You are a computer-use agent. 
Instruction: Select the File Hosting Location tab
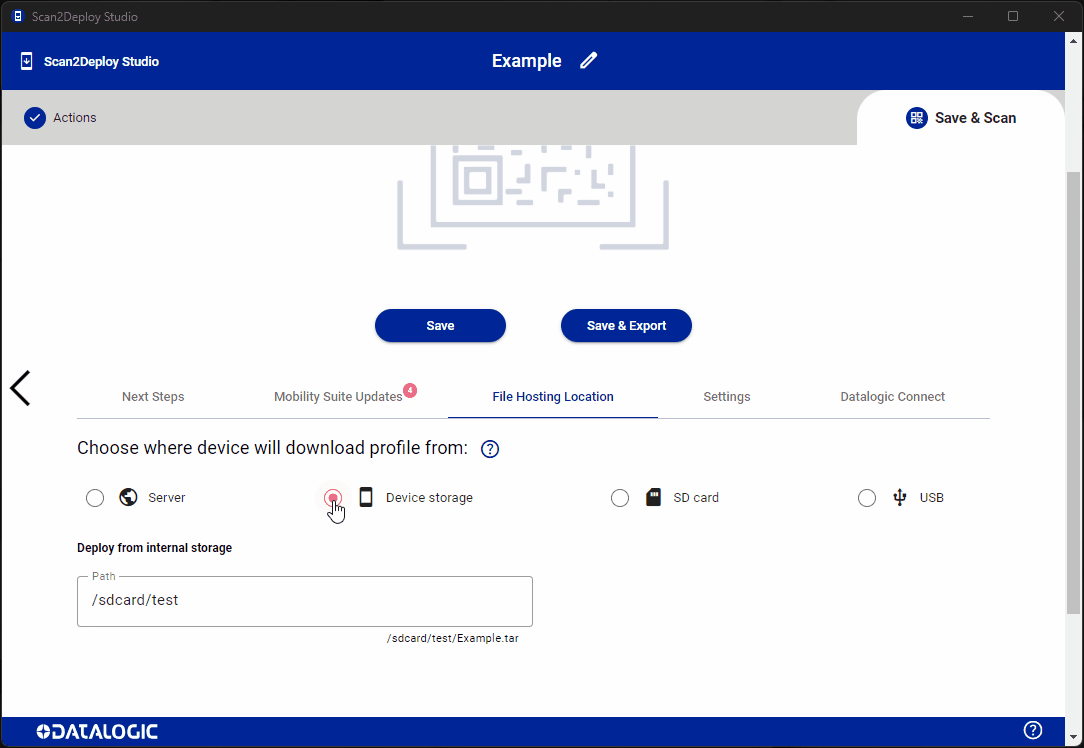click(x=553, y=397)
